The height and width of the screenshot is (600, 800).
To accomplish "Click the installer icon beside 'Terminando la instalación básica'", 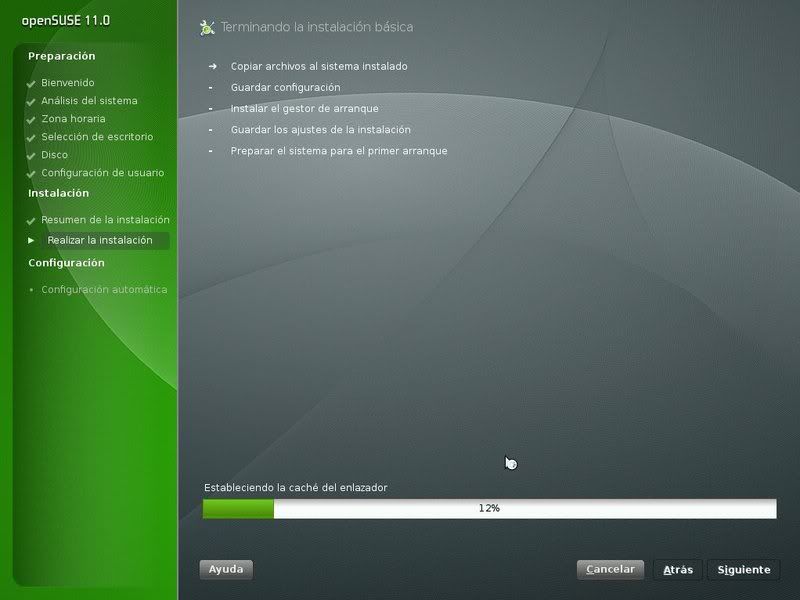I will [x=207, y=28].
